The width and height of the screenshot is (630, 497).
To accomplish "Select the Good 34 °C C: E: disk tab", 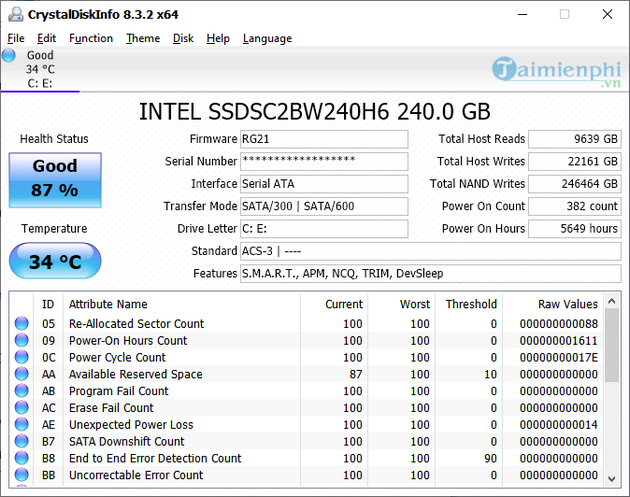I will click(x=40, y=69).
